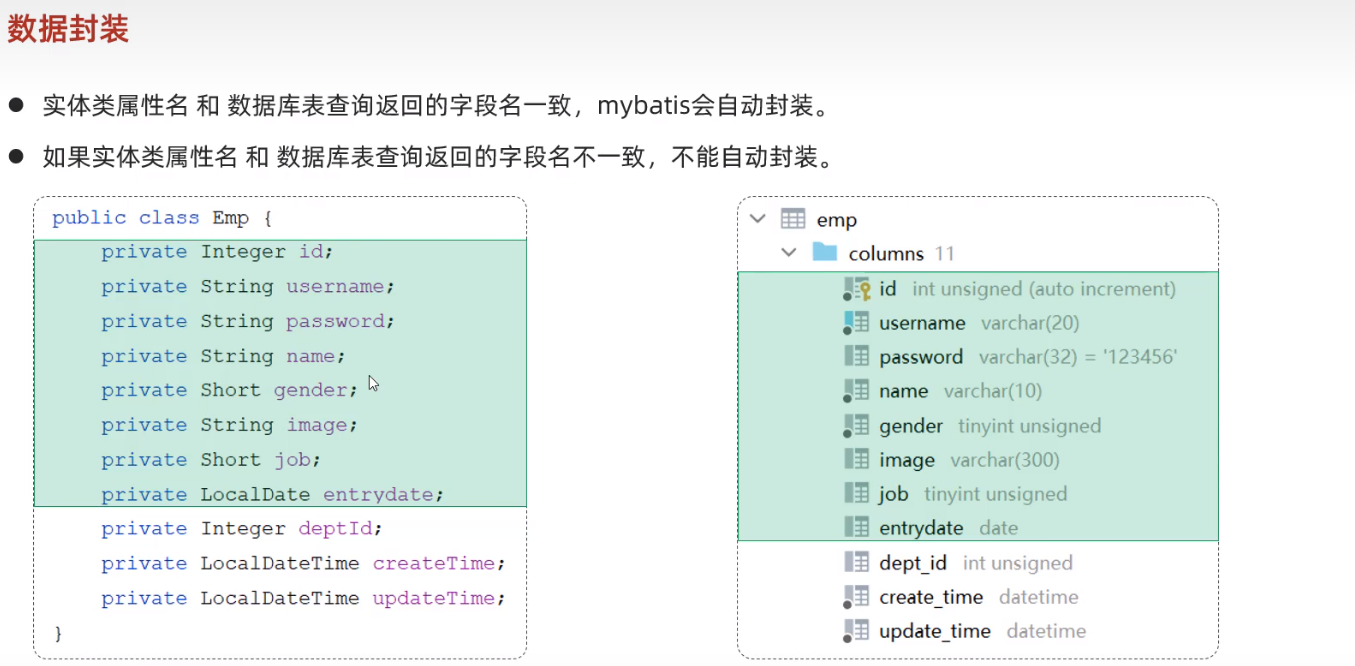Select the entrydate date column name
Screen dimensions: 1355x666
921,528
